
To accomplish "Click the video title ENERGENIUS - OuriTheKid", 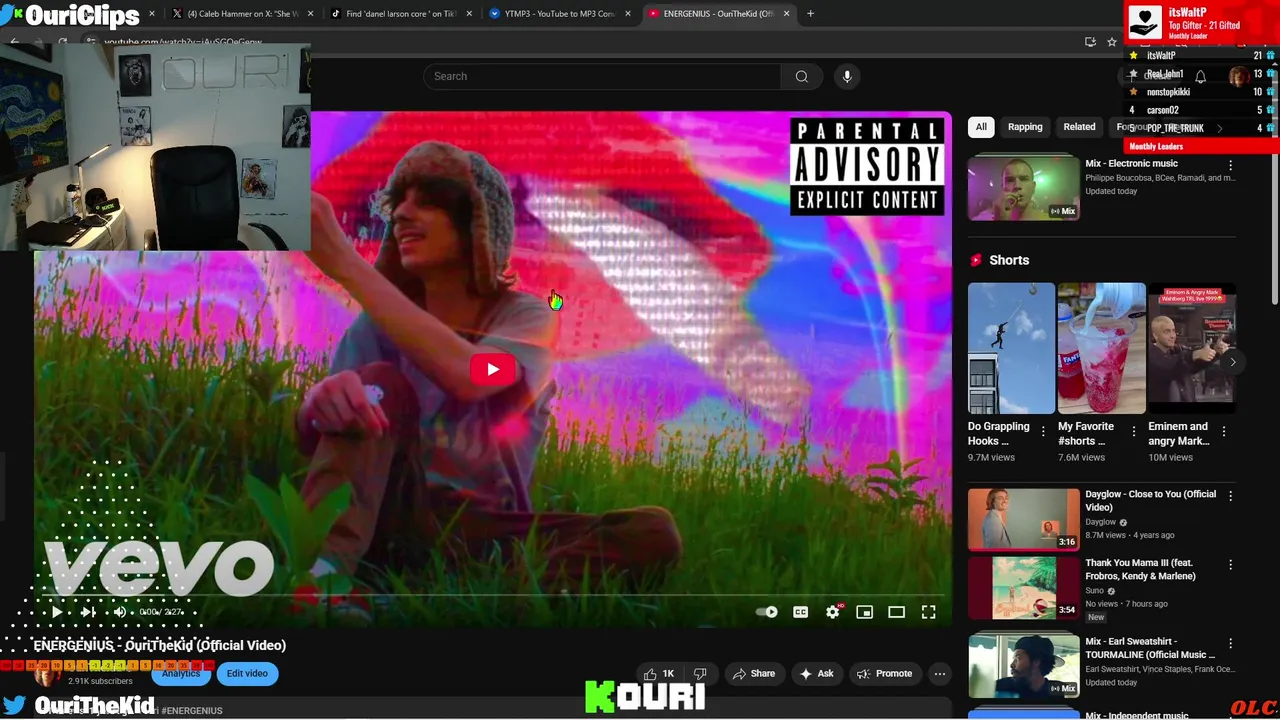I will [160, 645].
